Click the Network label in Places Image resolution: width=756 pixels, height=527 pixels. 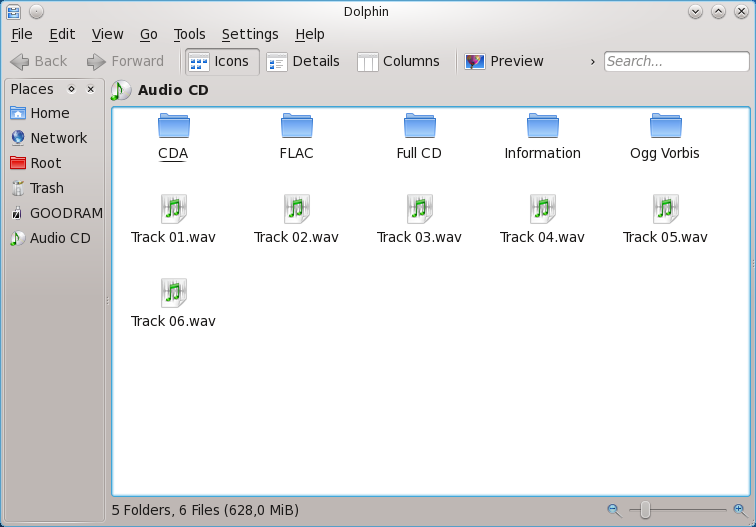tap(59, 138)
